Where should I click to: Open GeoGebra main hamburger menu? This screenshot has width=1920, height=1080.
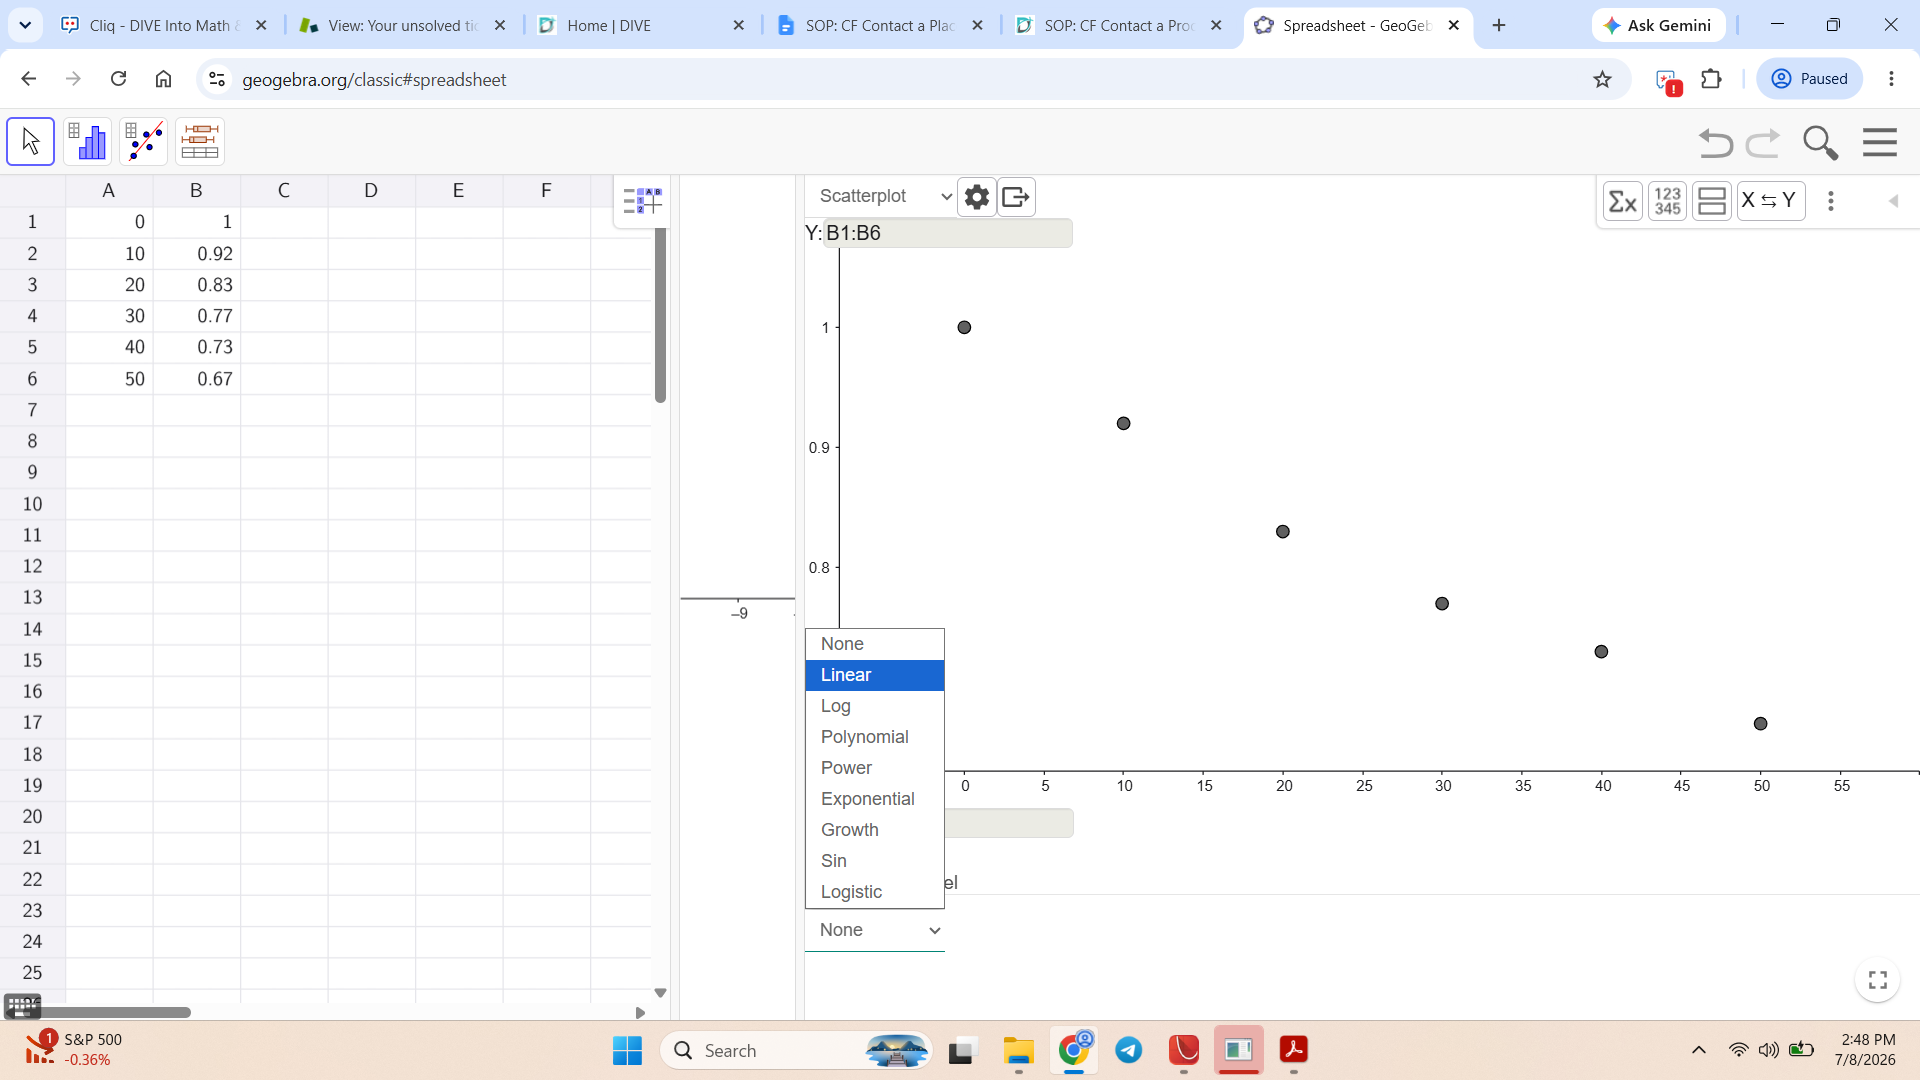click(1880, 143)
